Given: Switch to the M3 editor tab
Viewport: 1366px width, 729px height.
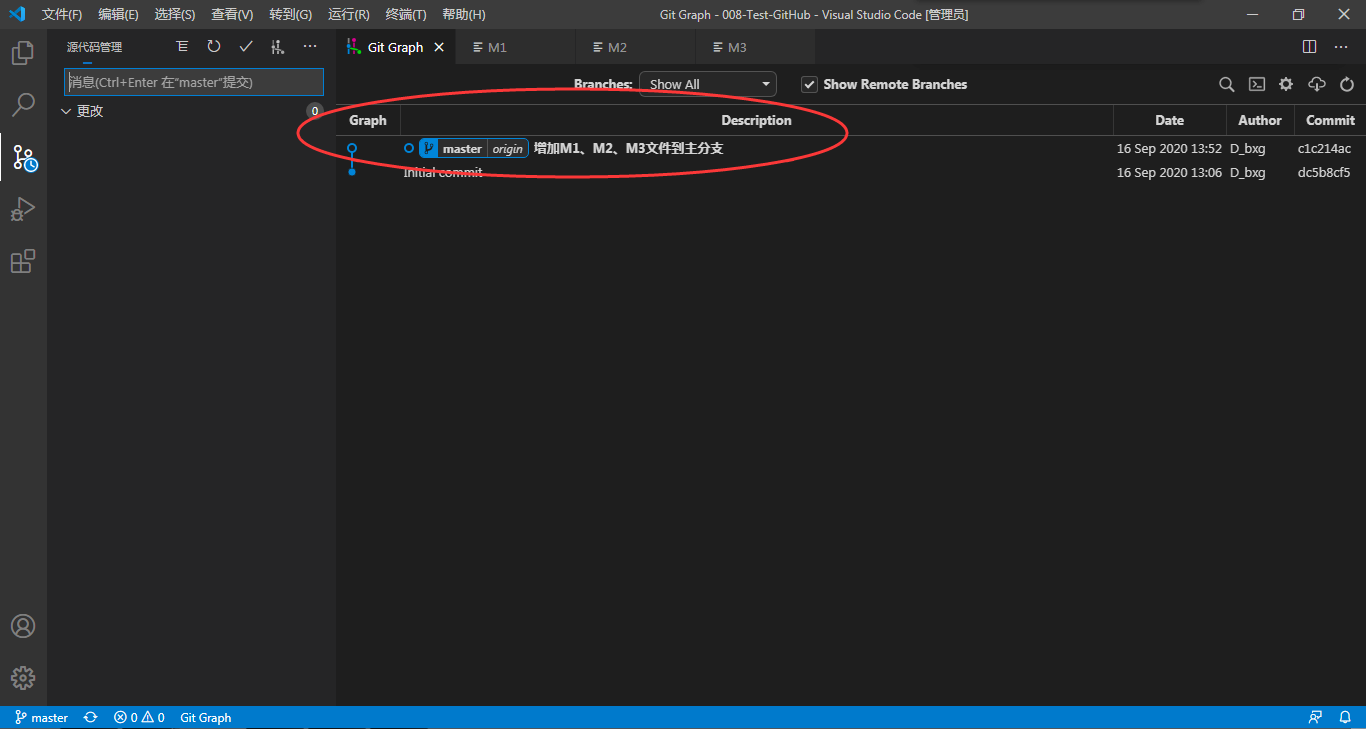Looking at the screenshot, I should [x=755, y=47].
